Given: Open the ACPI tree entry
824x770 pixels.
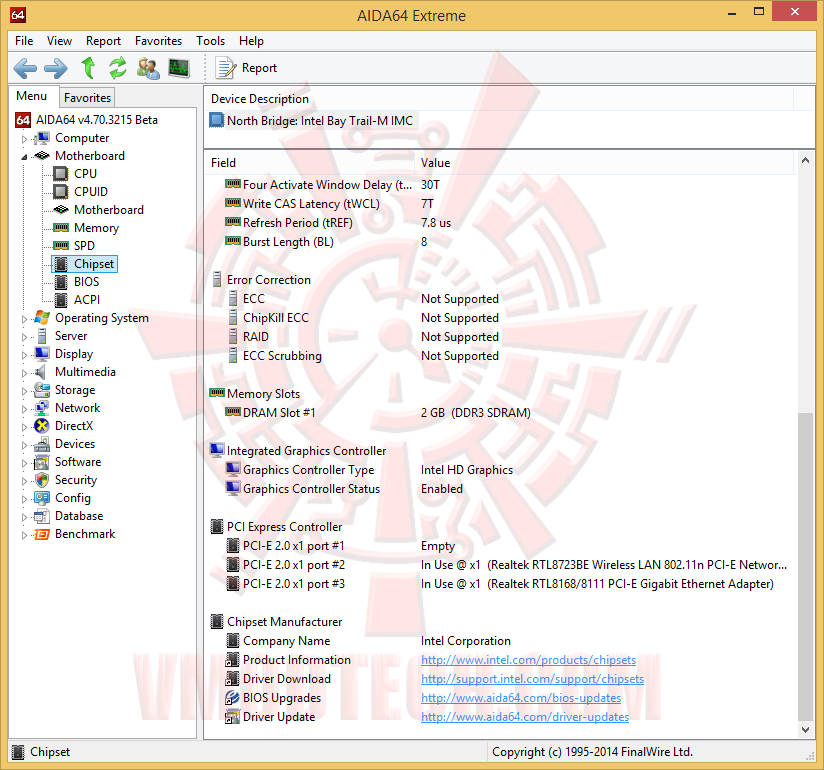Looking at the screenshot, I should (87, 300).
